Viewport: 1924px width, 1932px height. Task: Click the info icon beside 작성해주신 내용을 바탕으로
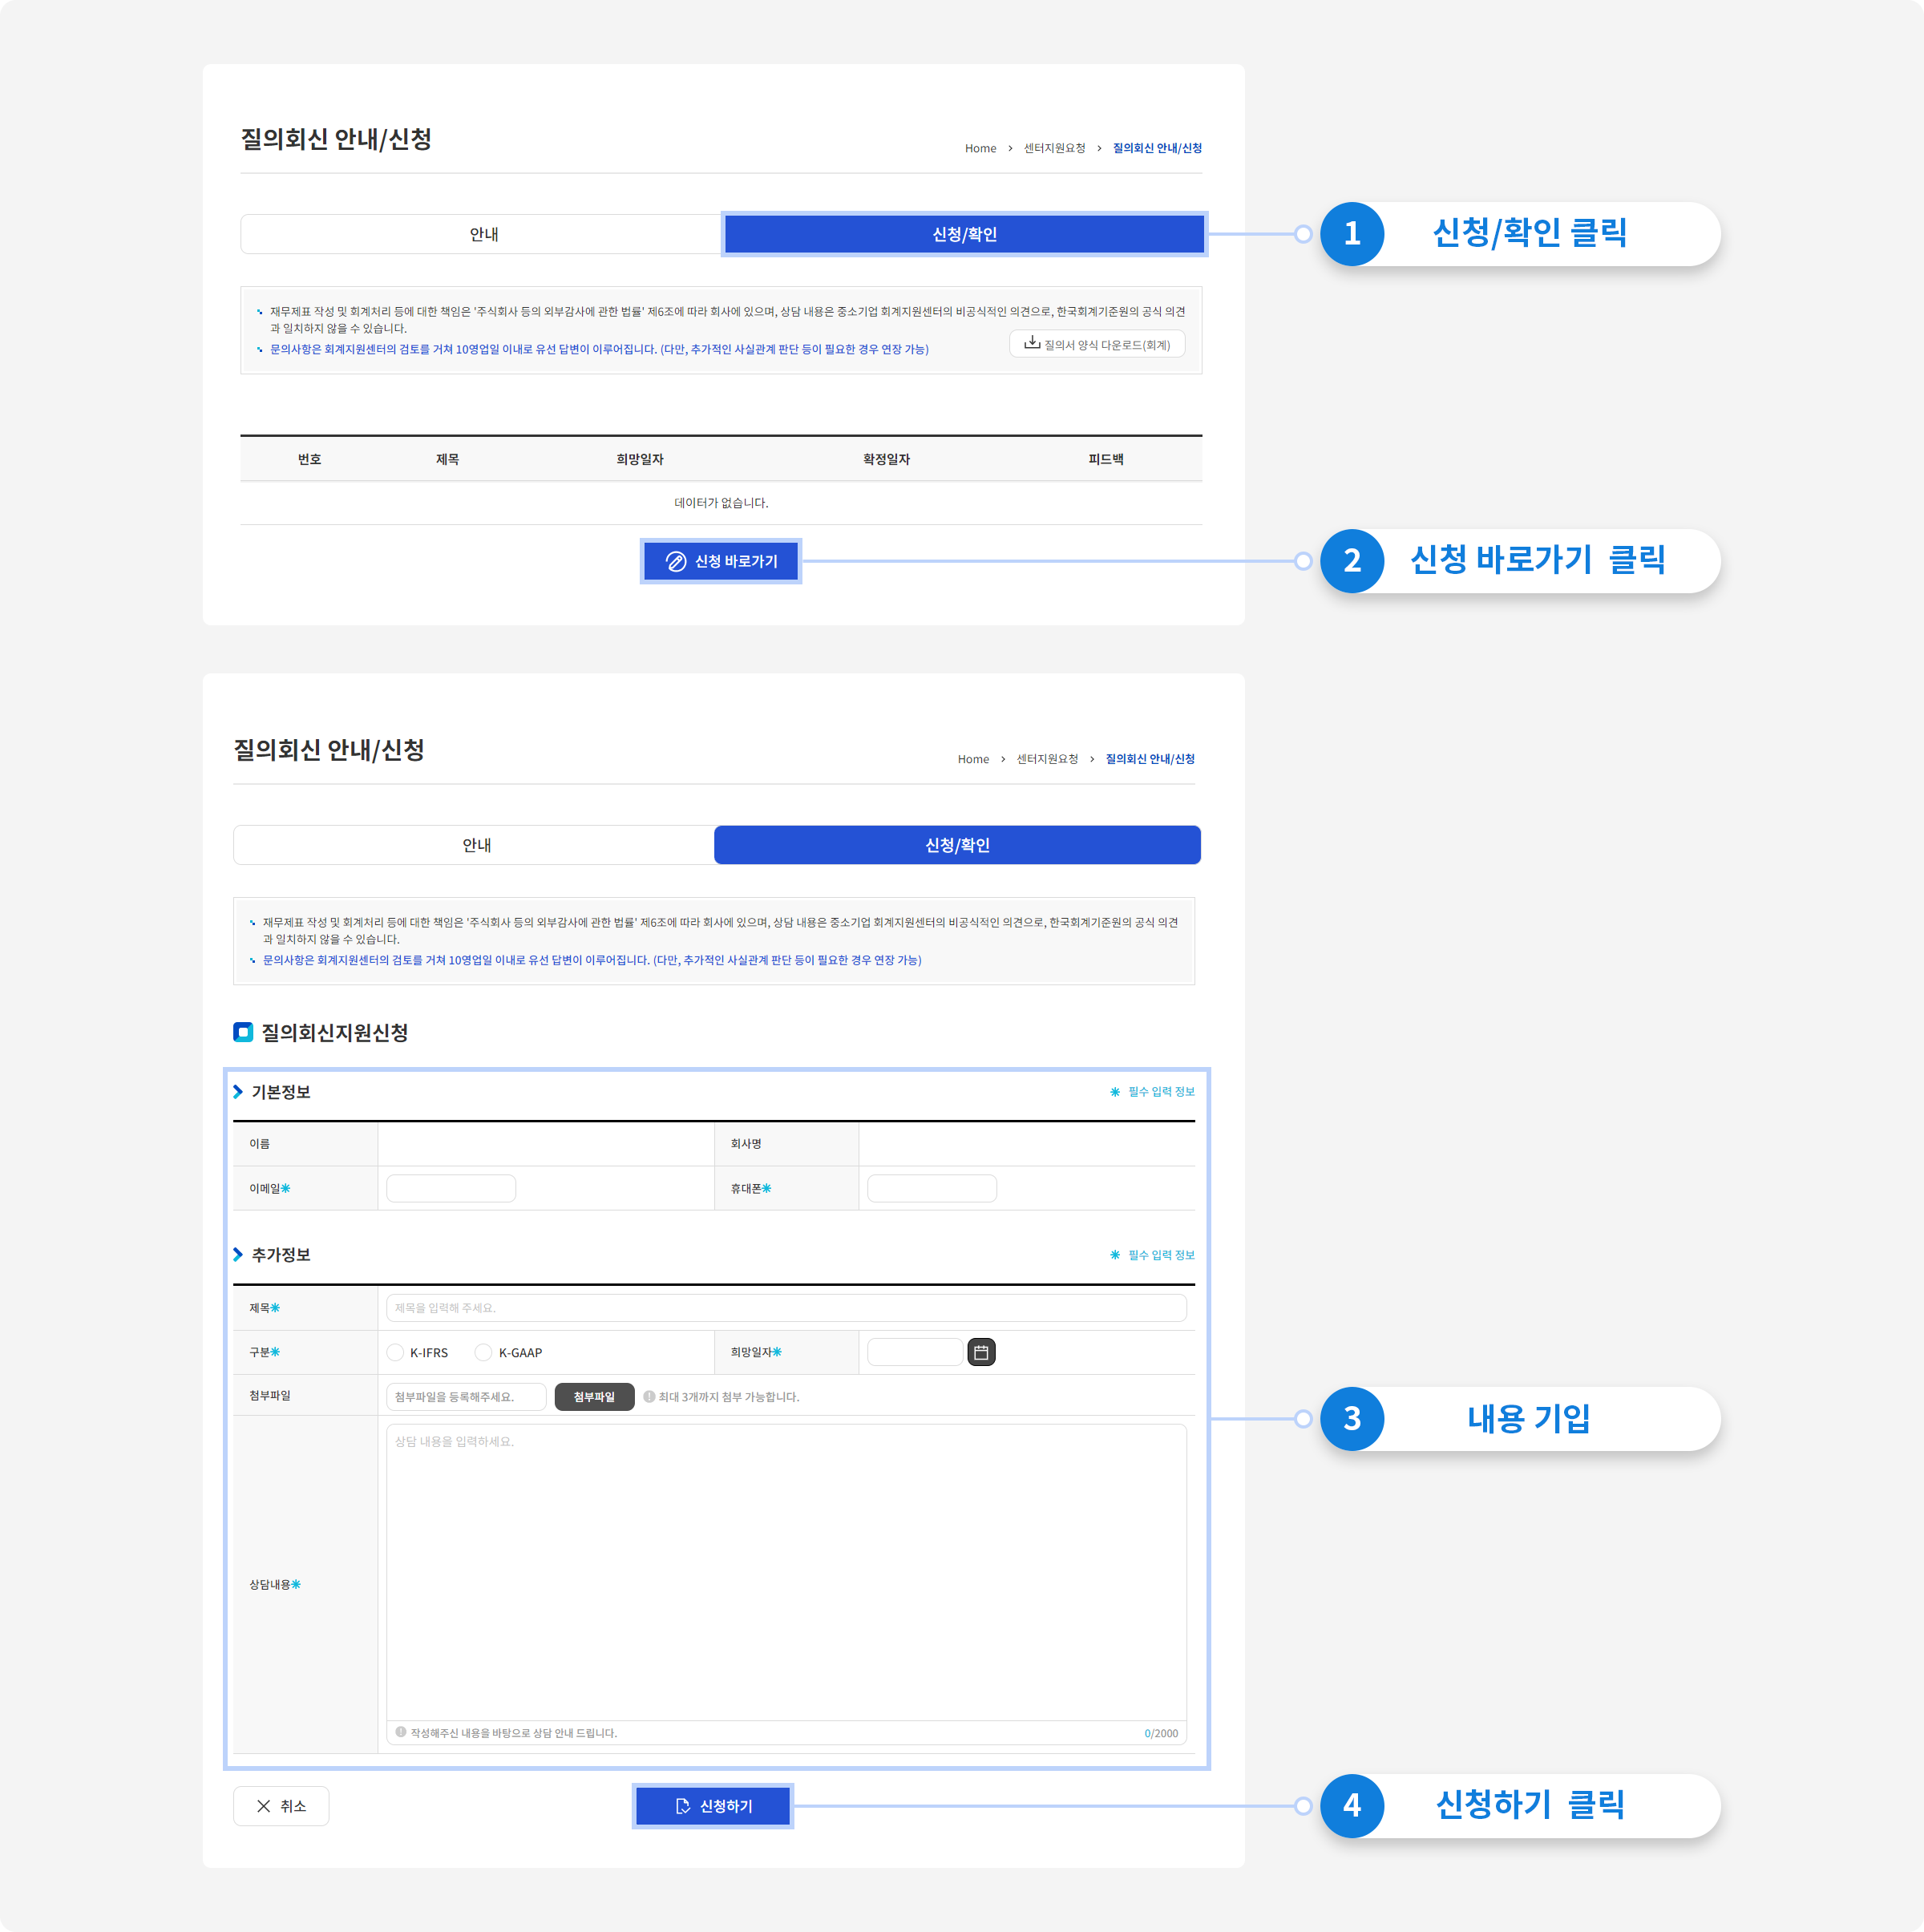tap(401, 1732)
